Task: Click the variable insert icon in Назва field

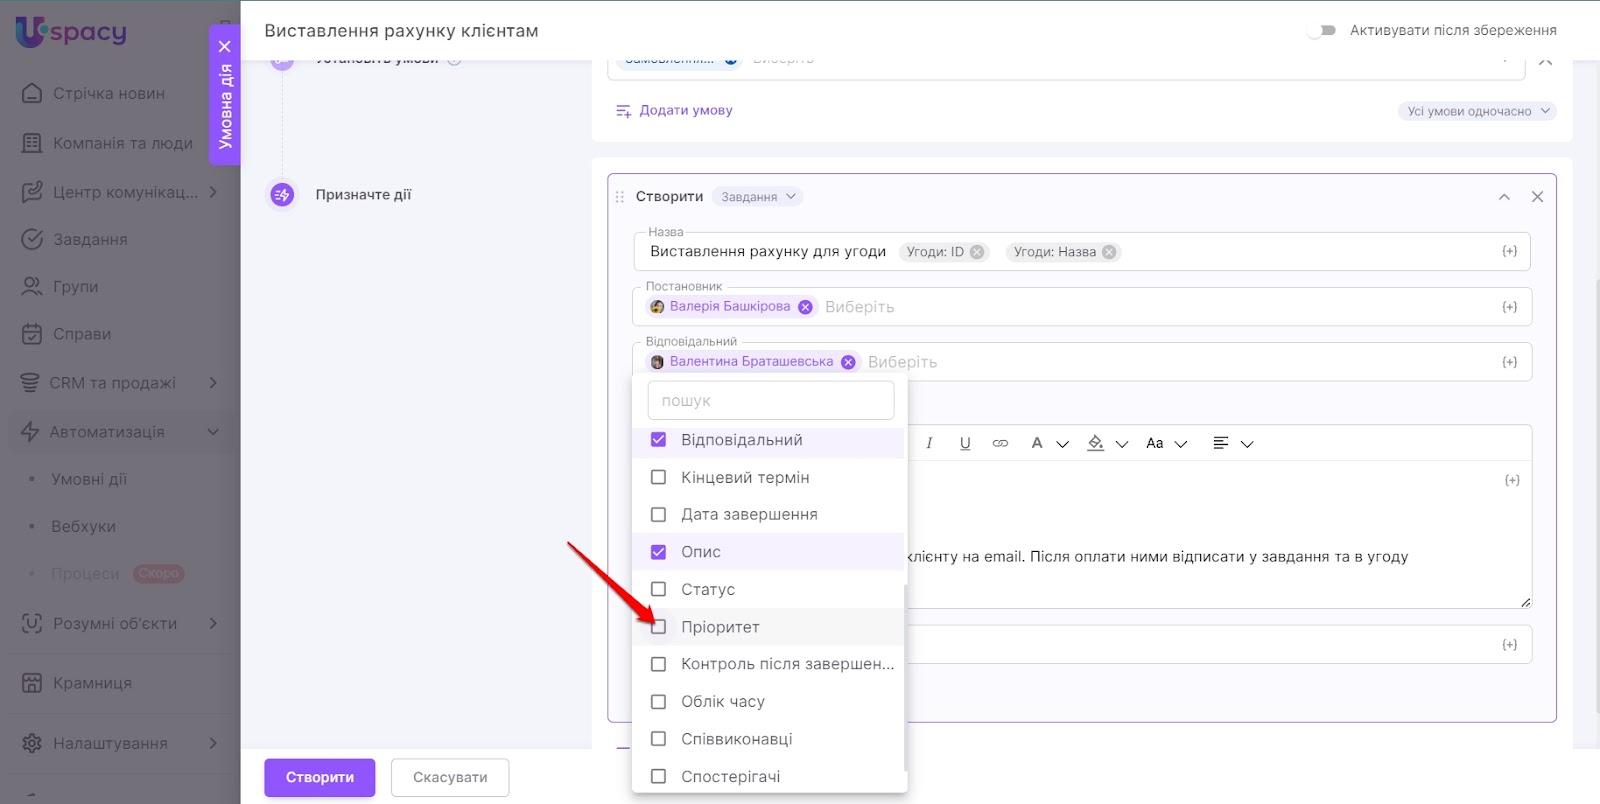Action: coord(1509,252)
